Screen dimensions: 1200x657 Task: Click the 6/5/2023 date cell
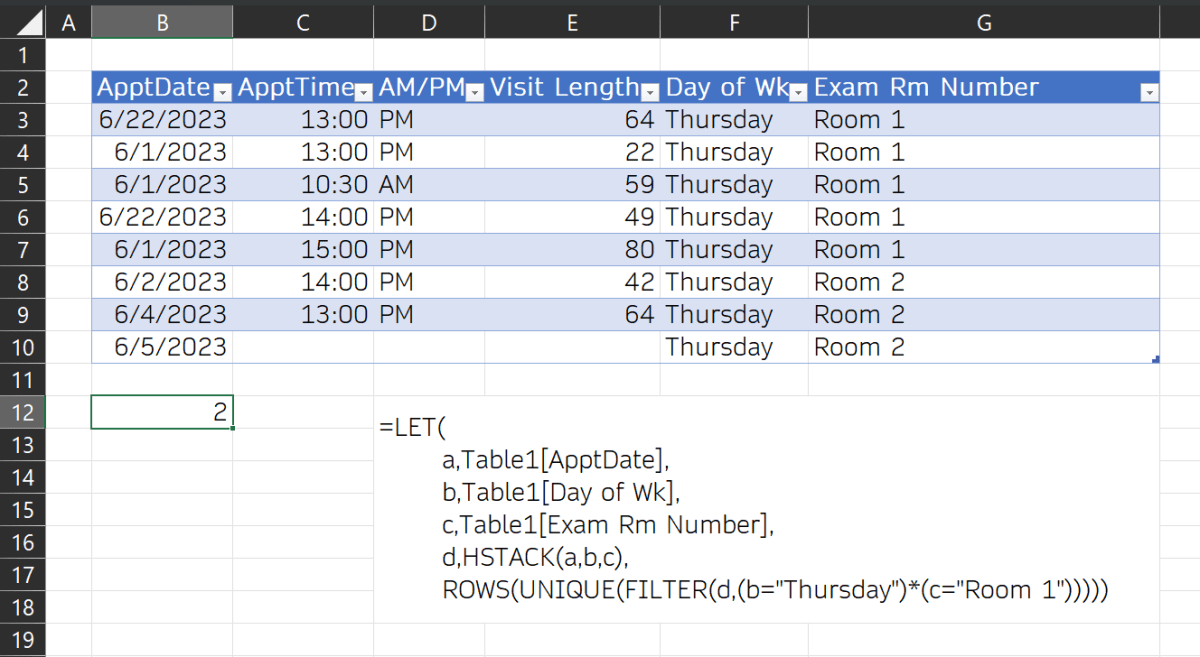(x=162, y=347)
